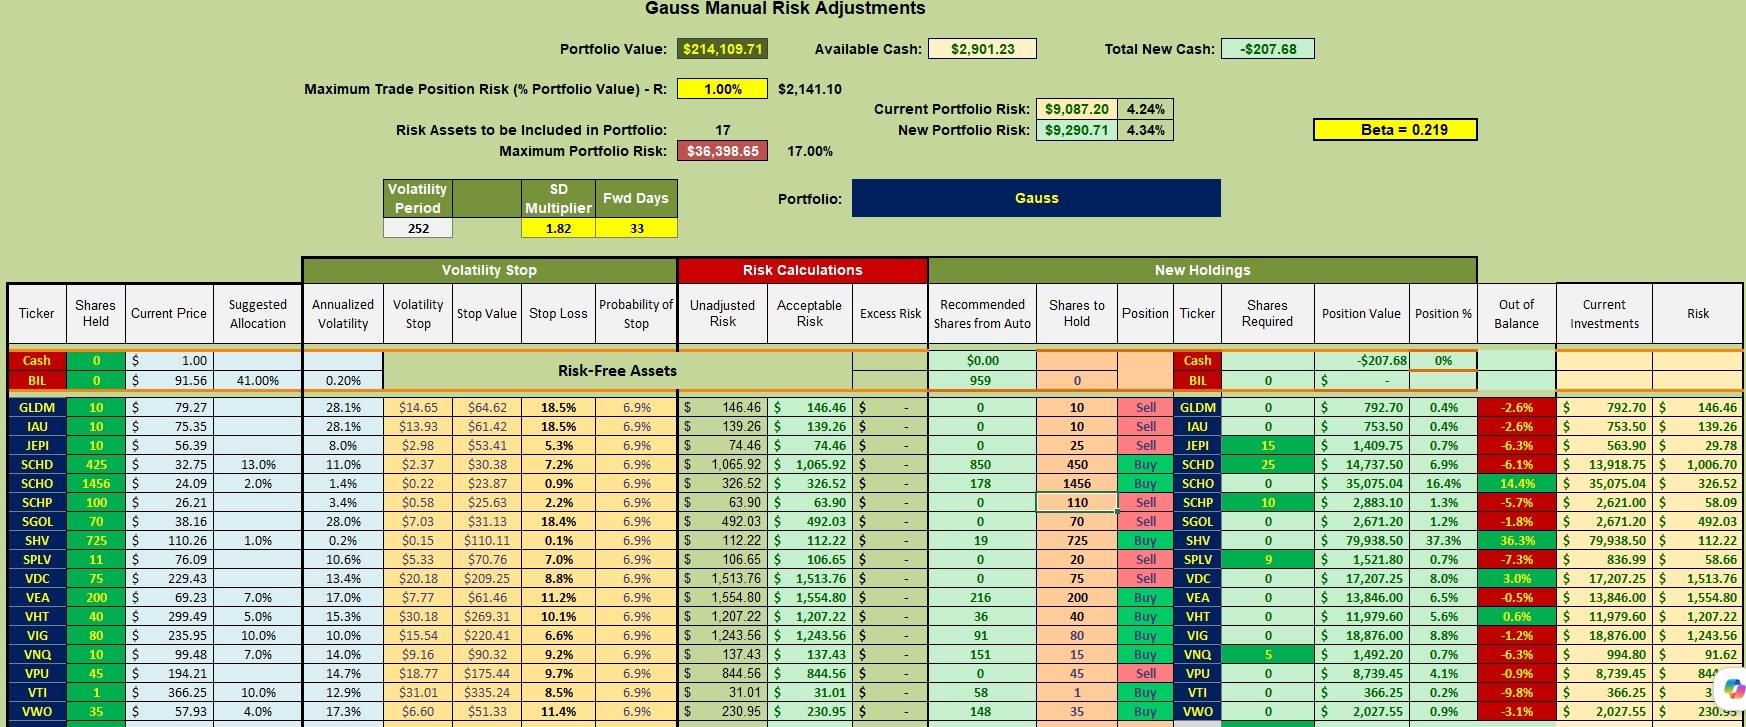Click the Probability of Stop header

636,313
